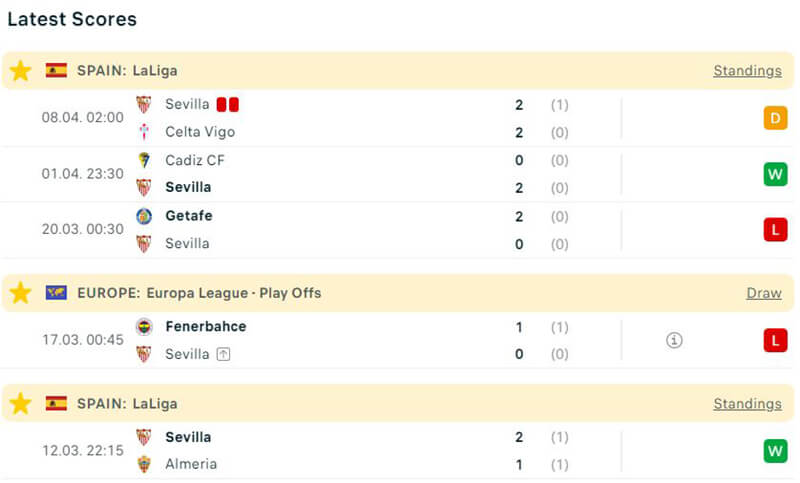Click the orange D draw result badge

[775, 119]
